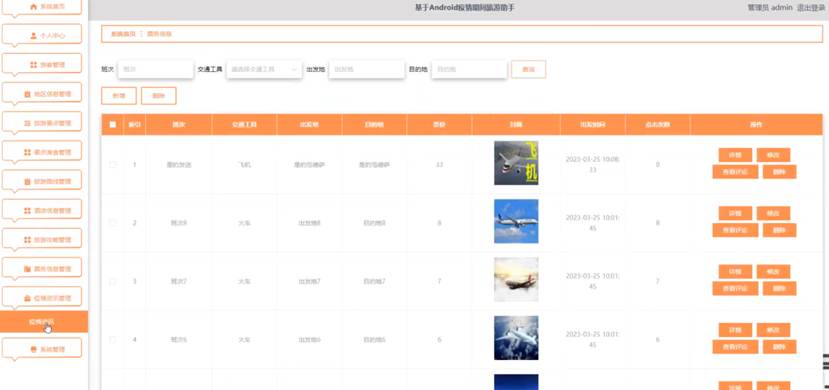Click the 新增 add button
829x390 pixels.
point(119,96)
